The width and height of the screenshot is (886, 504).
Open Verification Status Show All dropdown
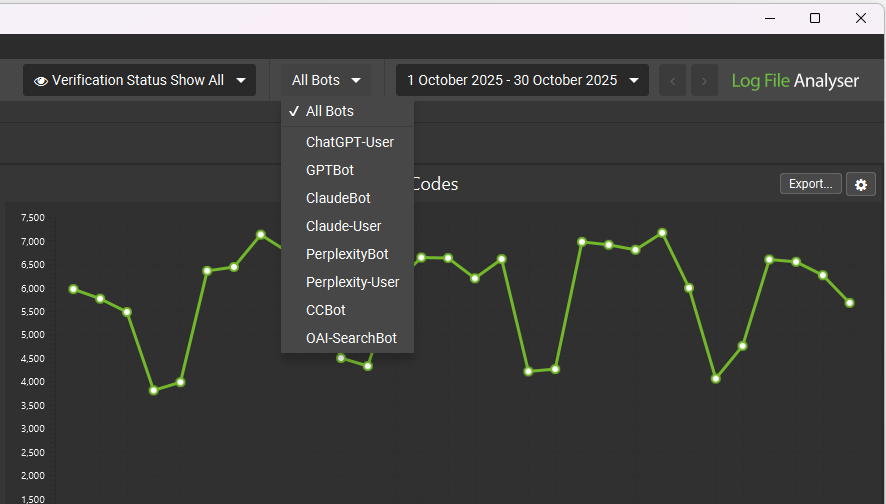(x=139, y=81)
